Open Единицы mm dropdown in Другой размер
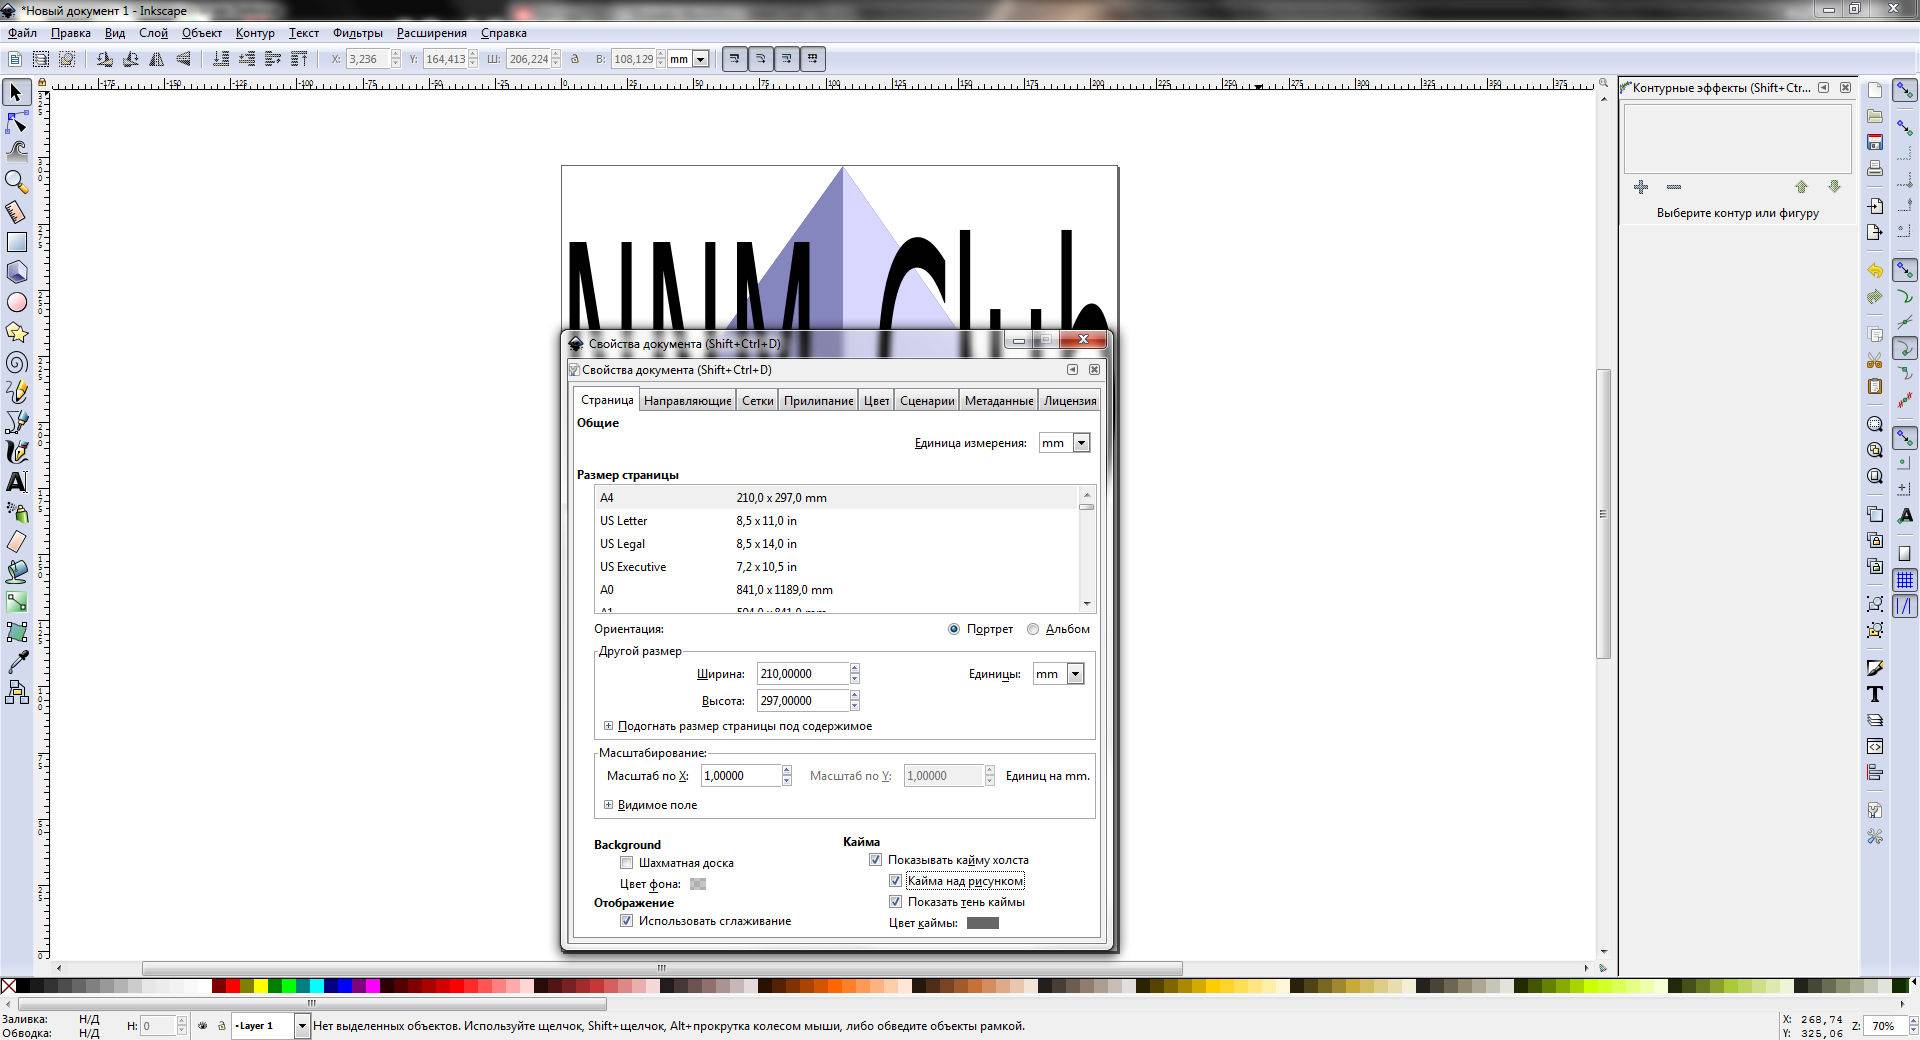Viewport: 1920px width, 1040px height. click(x=1058, y=674)
